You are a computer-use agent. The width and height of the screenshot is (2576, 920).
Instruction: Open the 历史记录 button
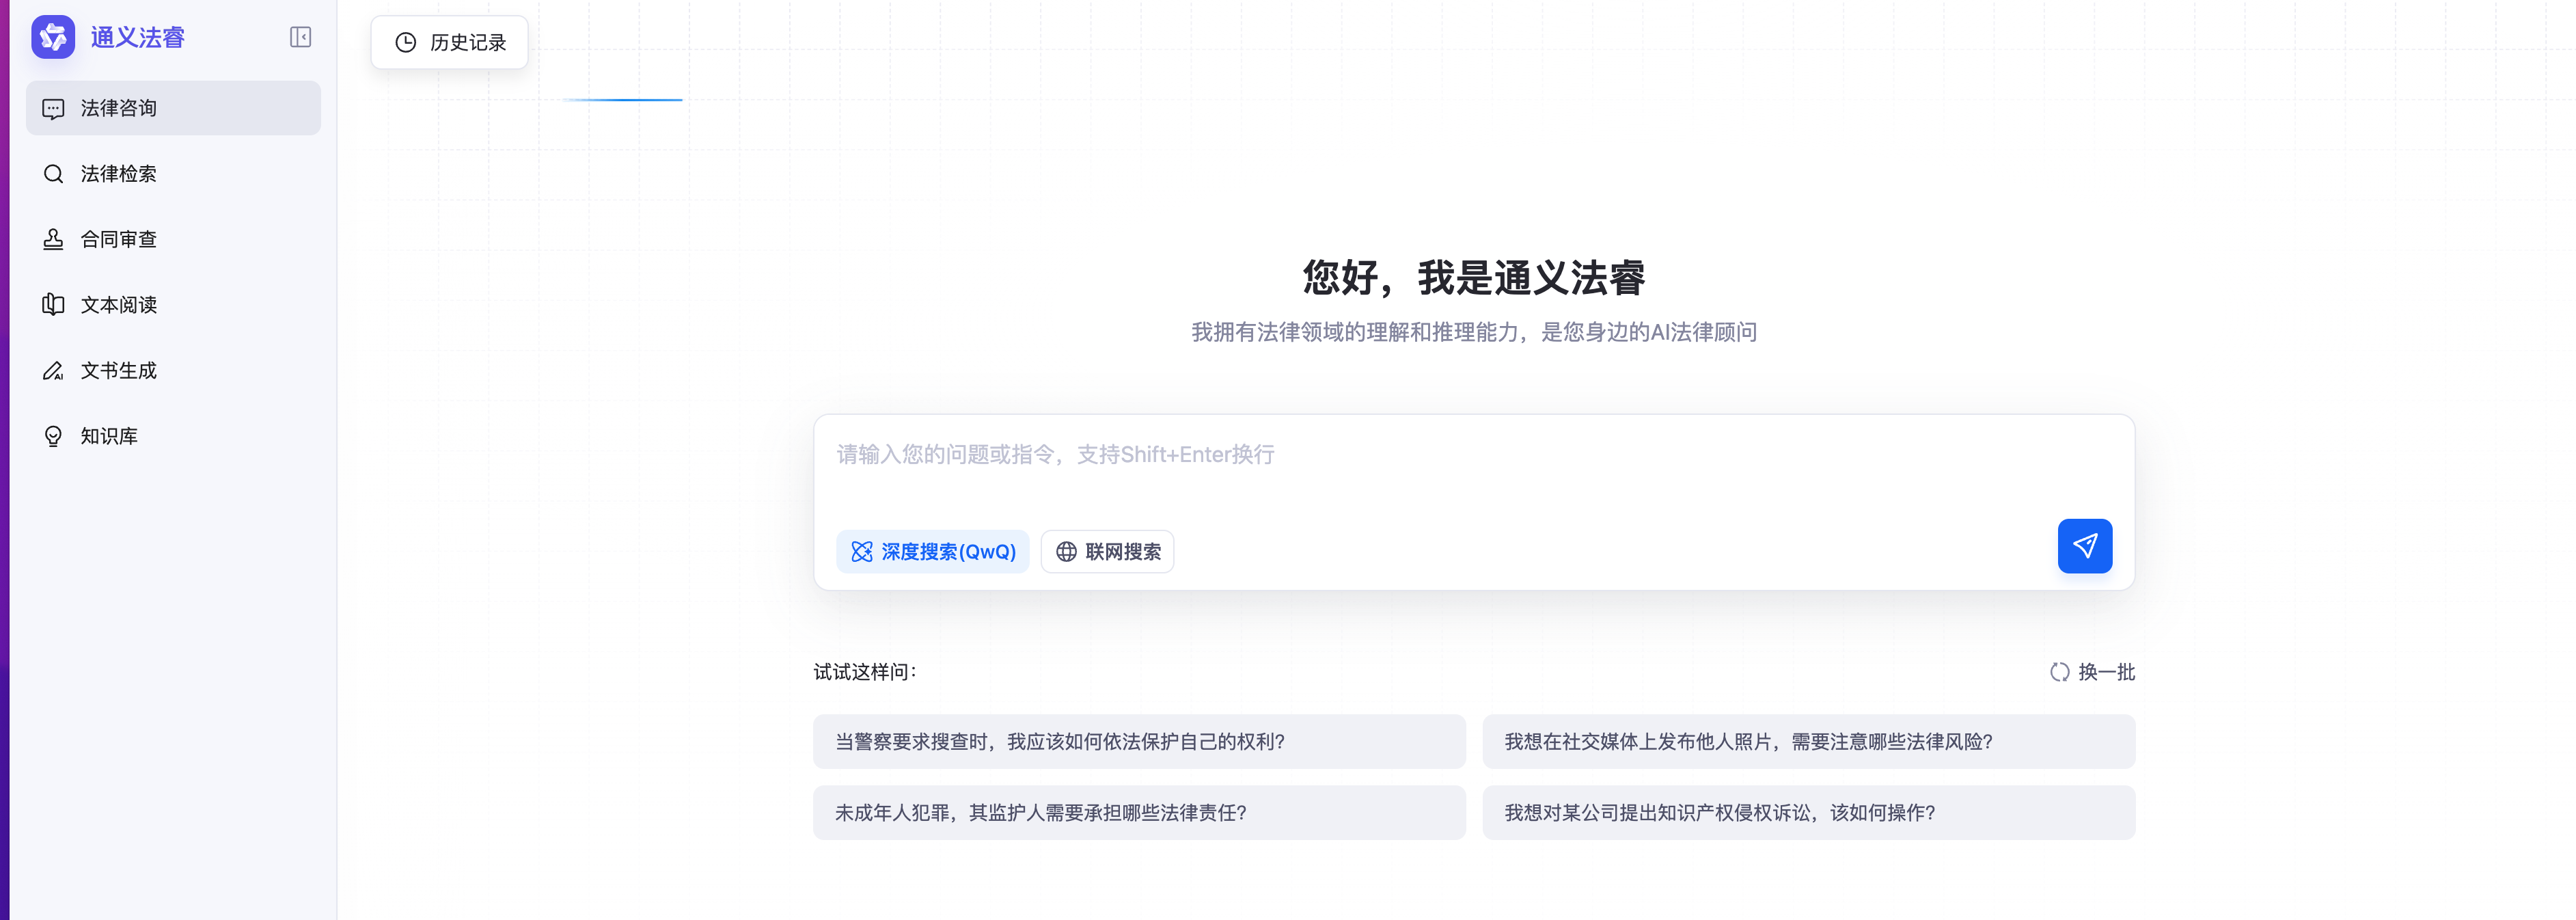coord(449,42)
